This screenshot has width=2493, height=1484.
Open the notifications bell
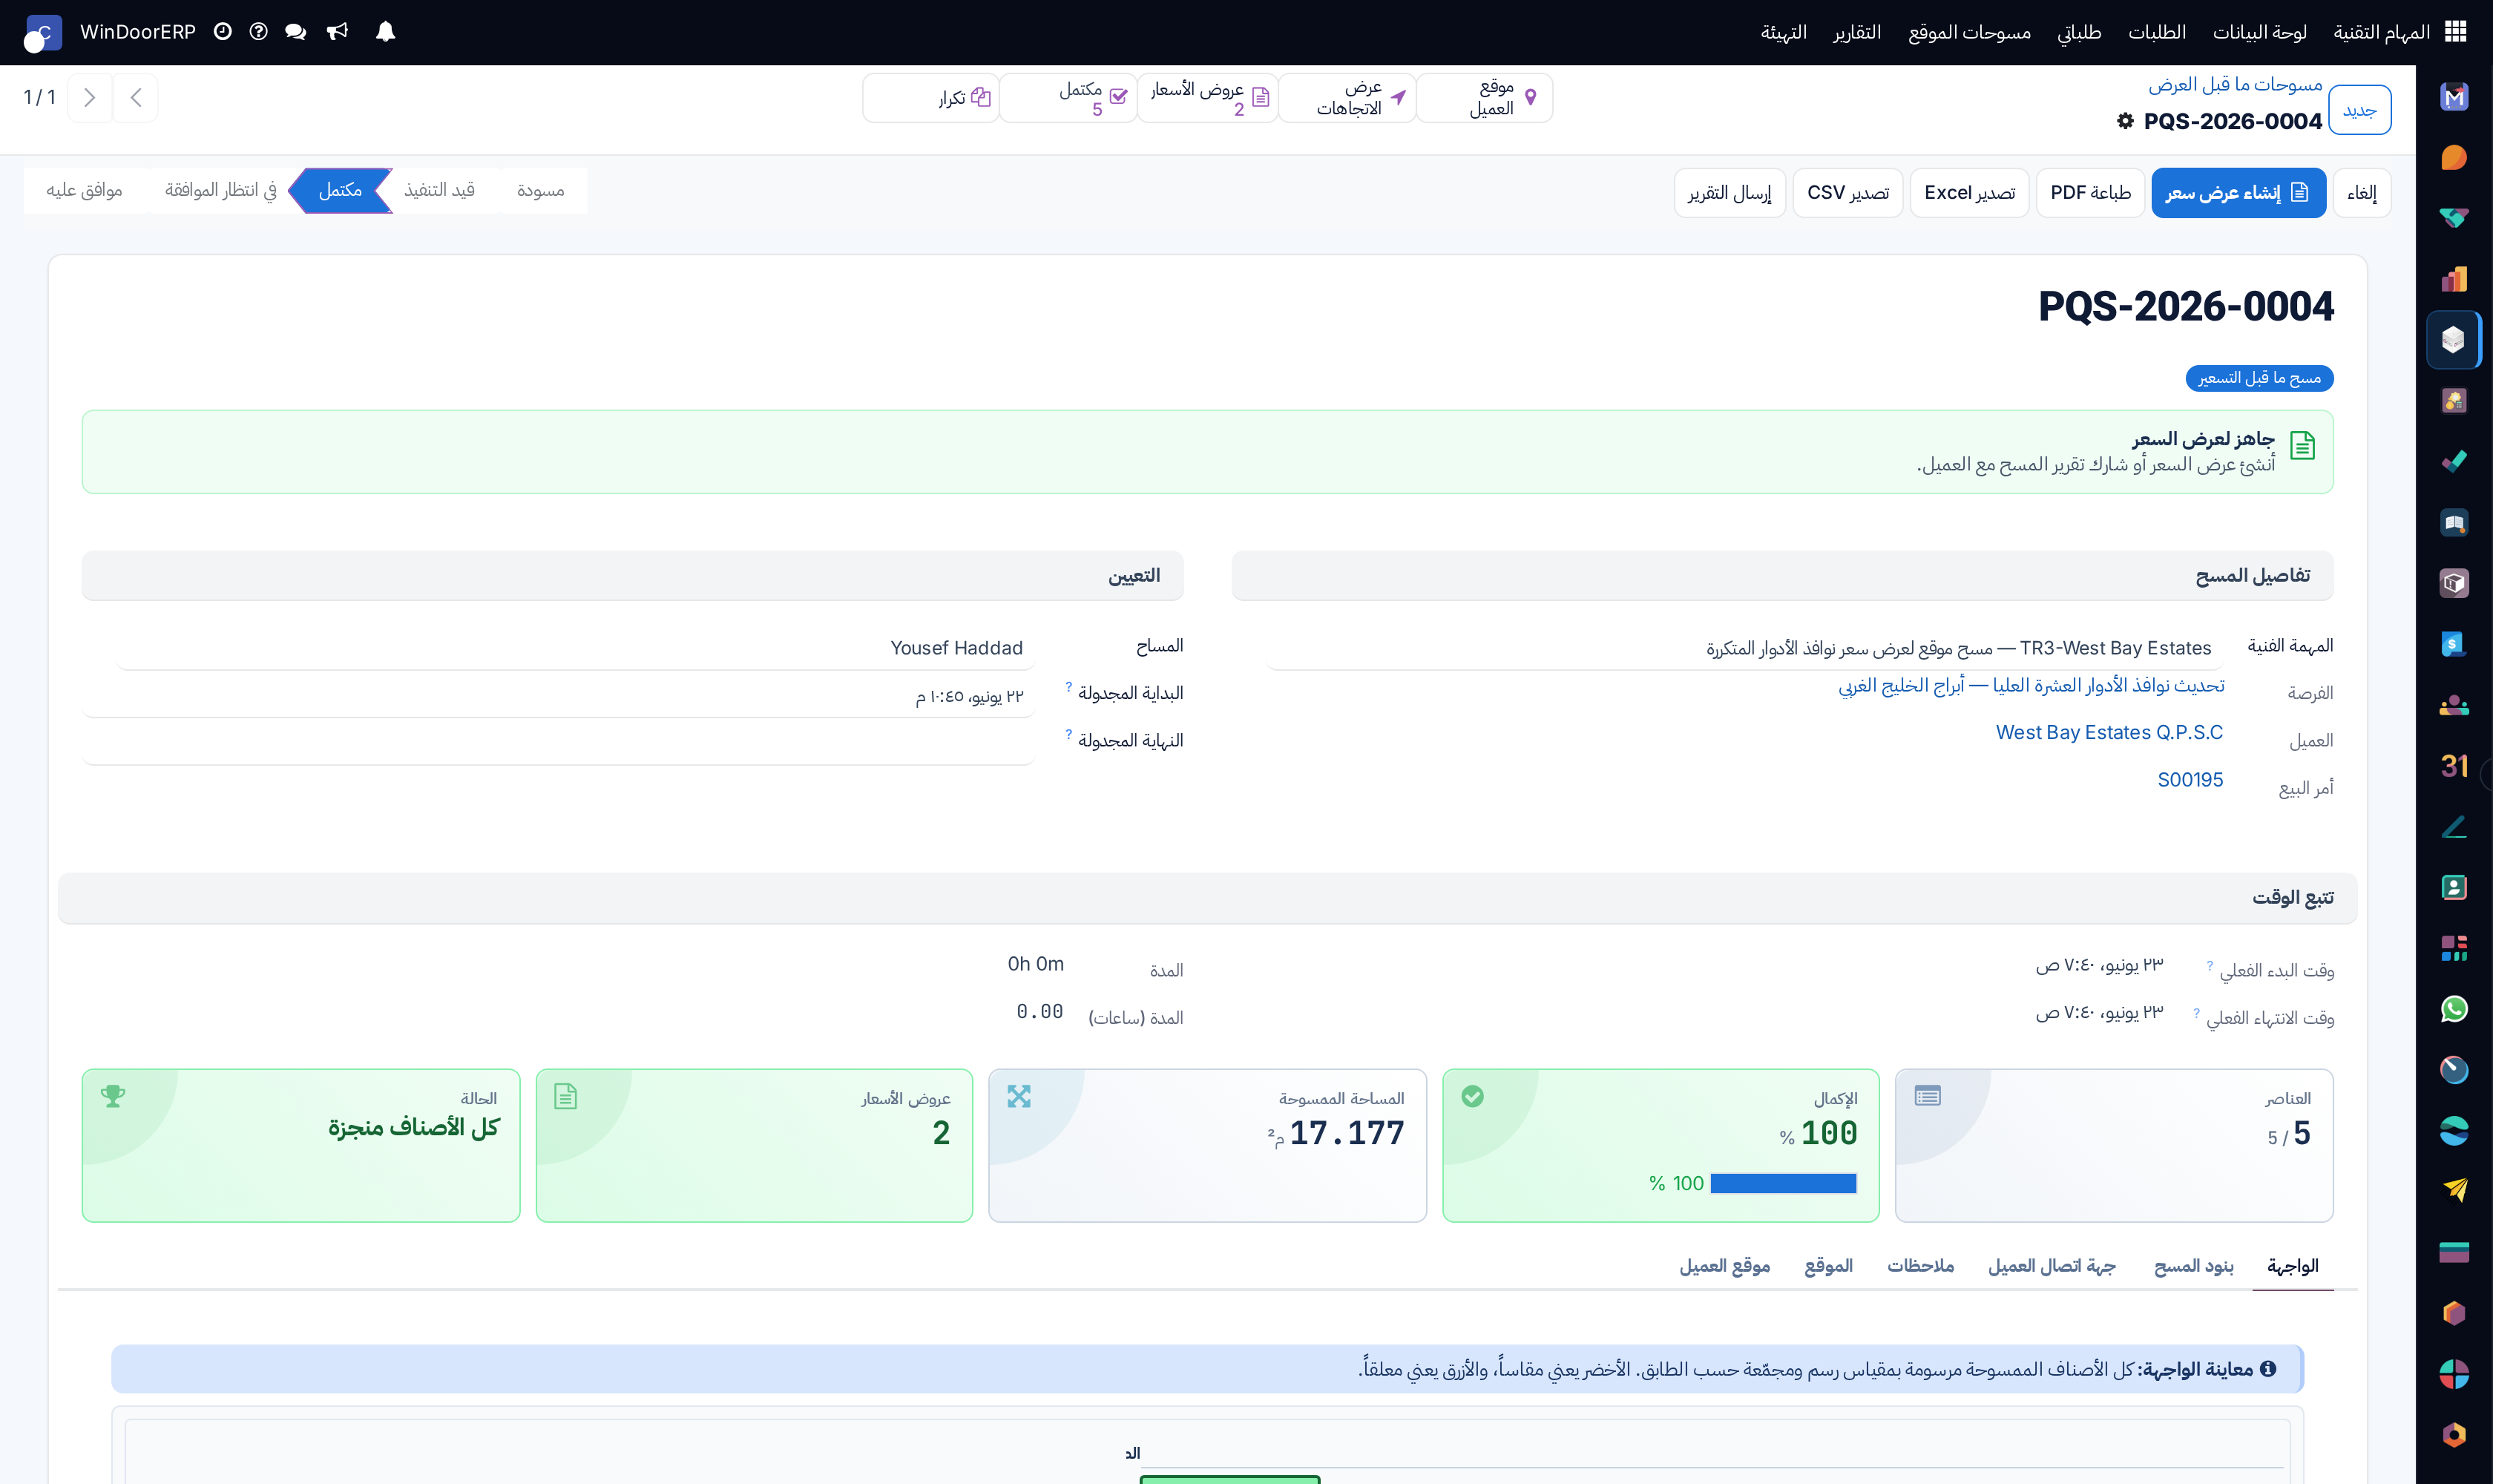[x=385, y=32]
